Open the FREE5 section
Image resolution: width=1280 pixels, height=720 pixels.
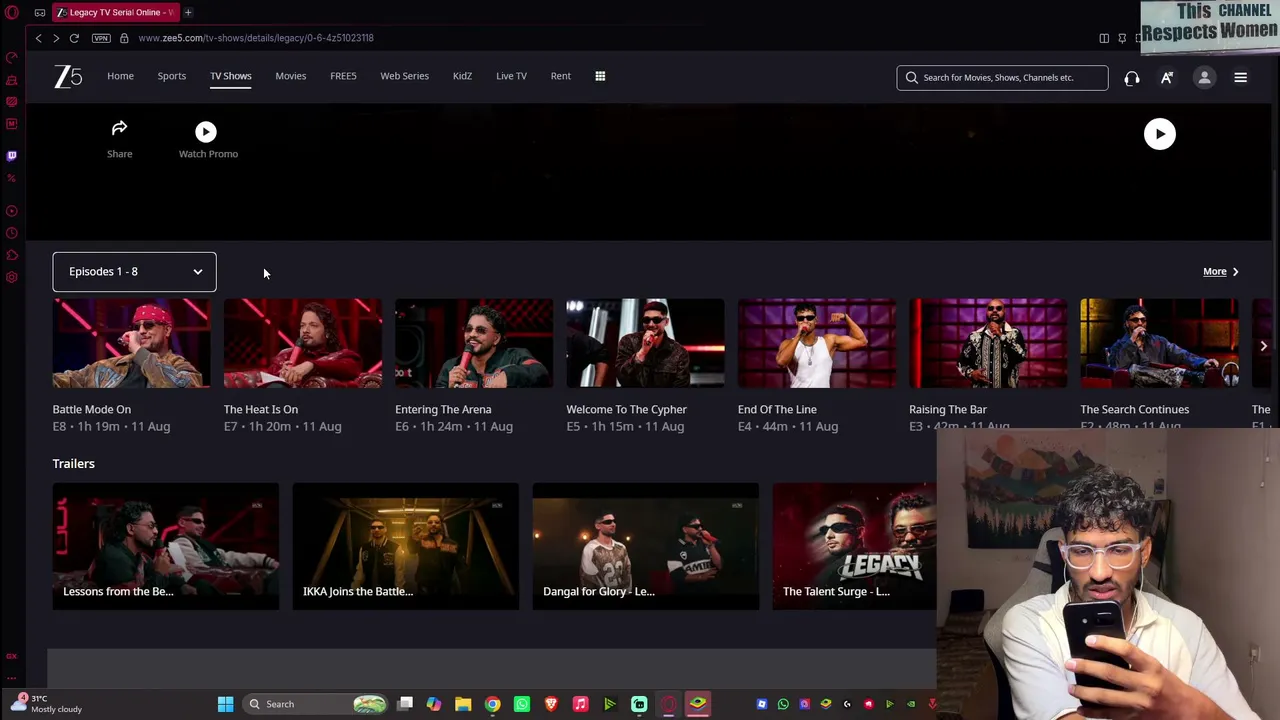click(x=343, y=76)
